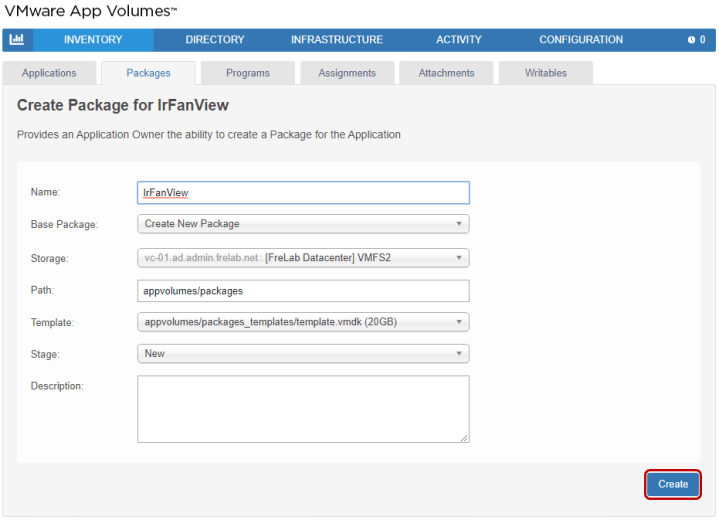Screen dimensions: 719x520
Task: Click the Name field containing IrFanView
Action: [303, 192]
